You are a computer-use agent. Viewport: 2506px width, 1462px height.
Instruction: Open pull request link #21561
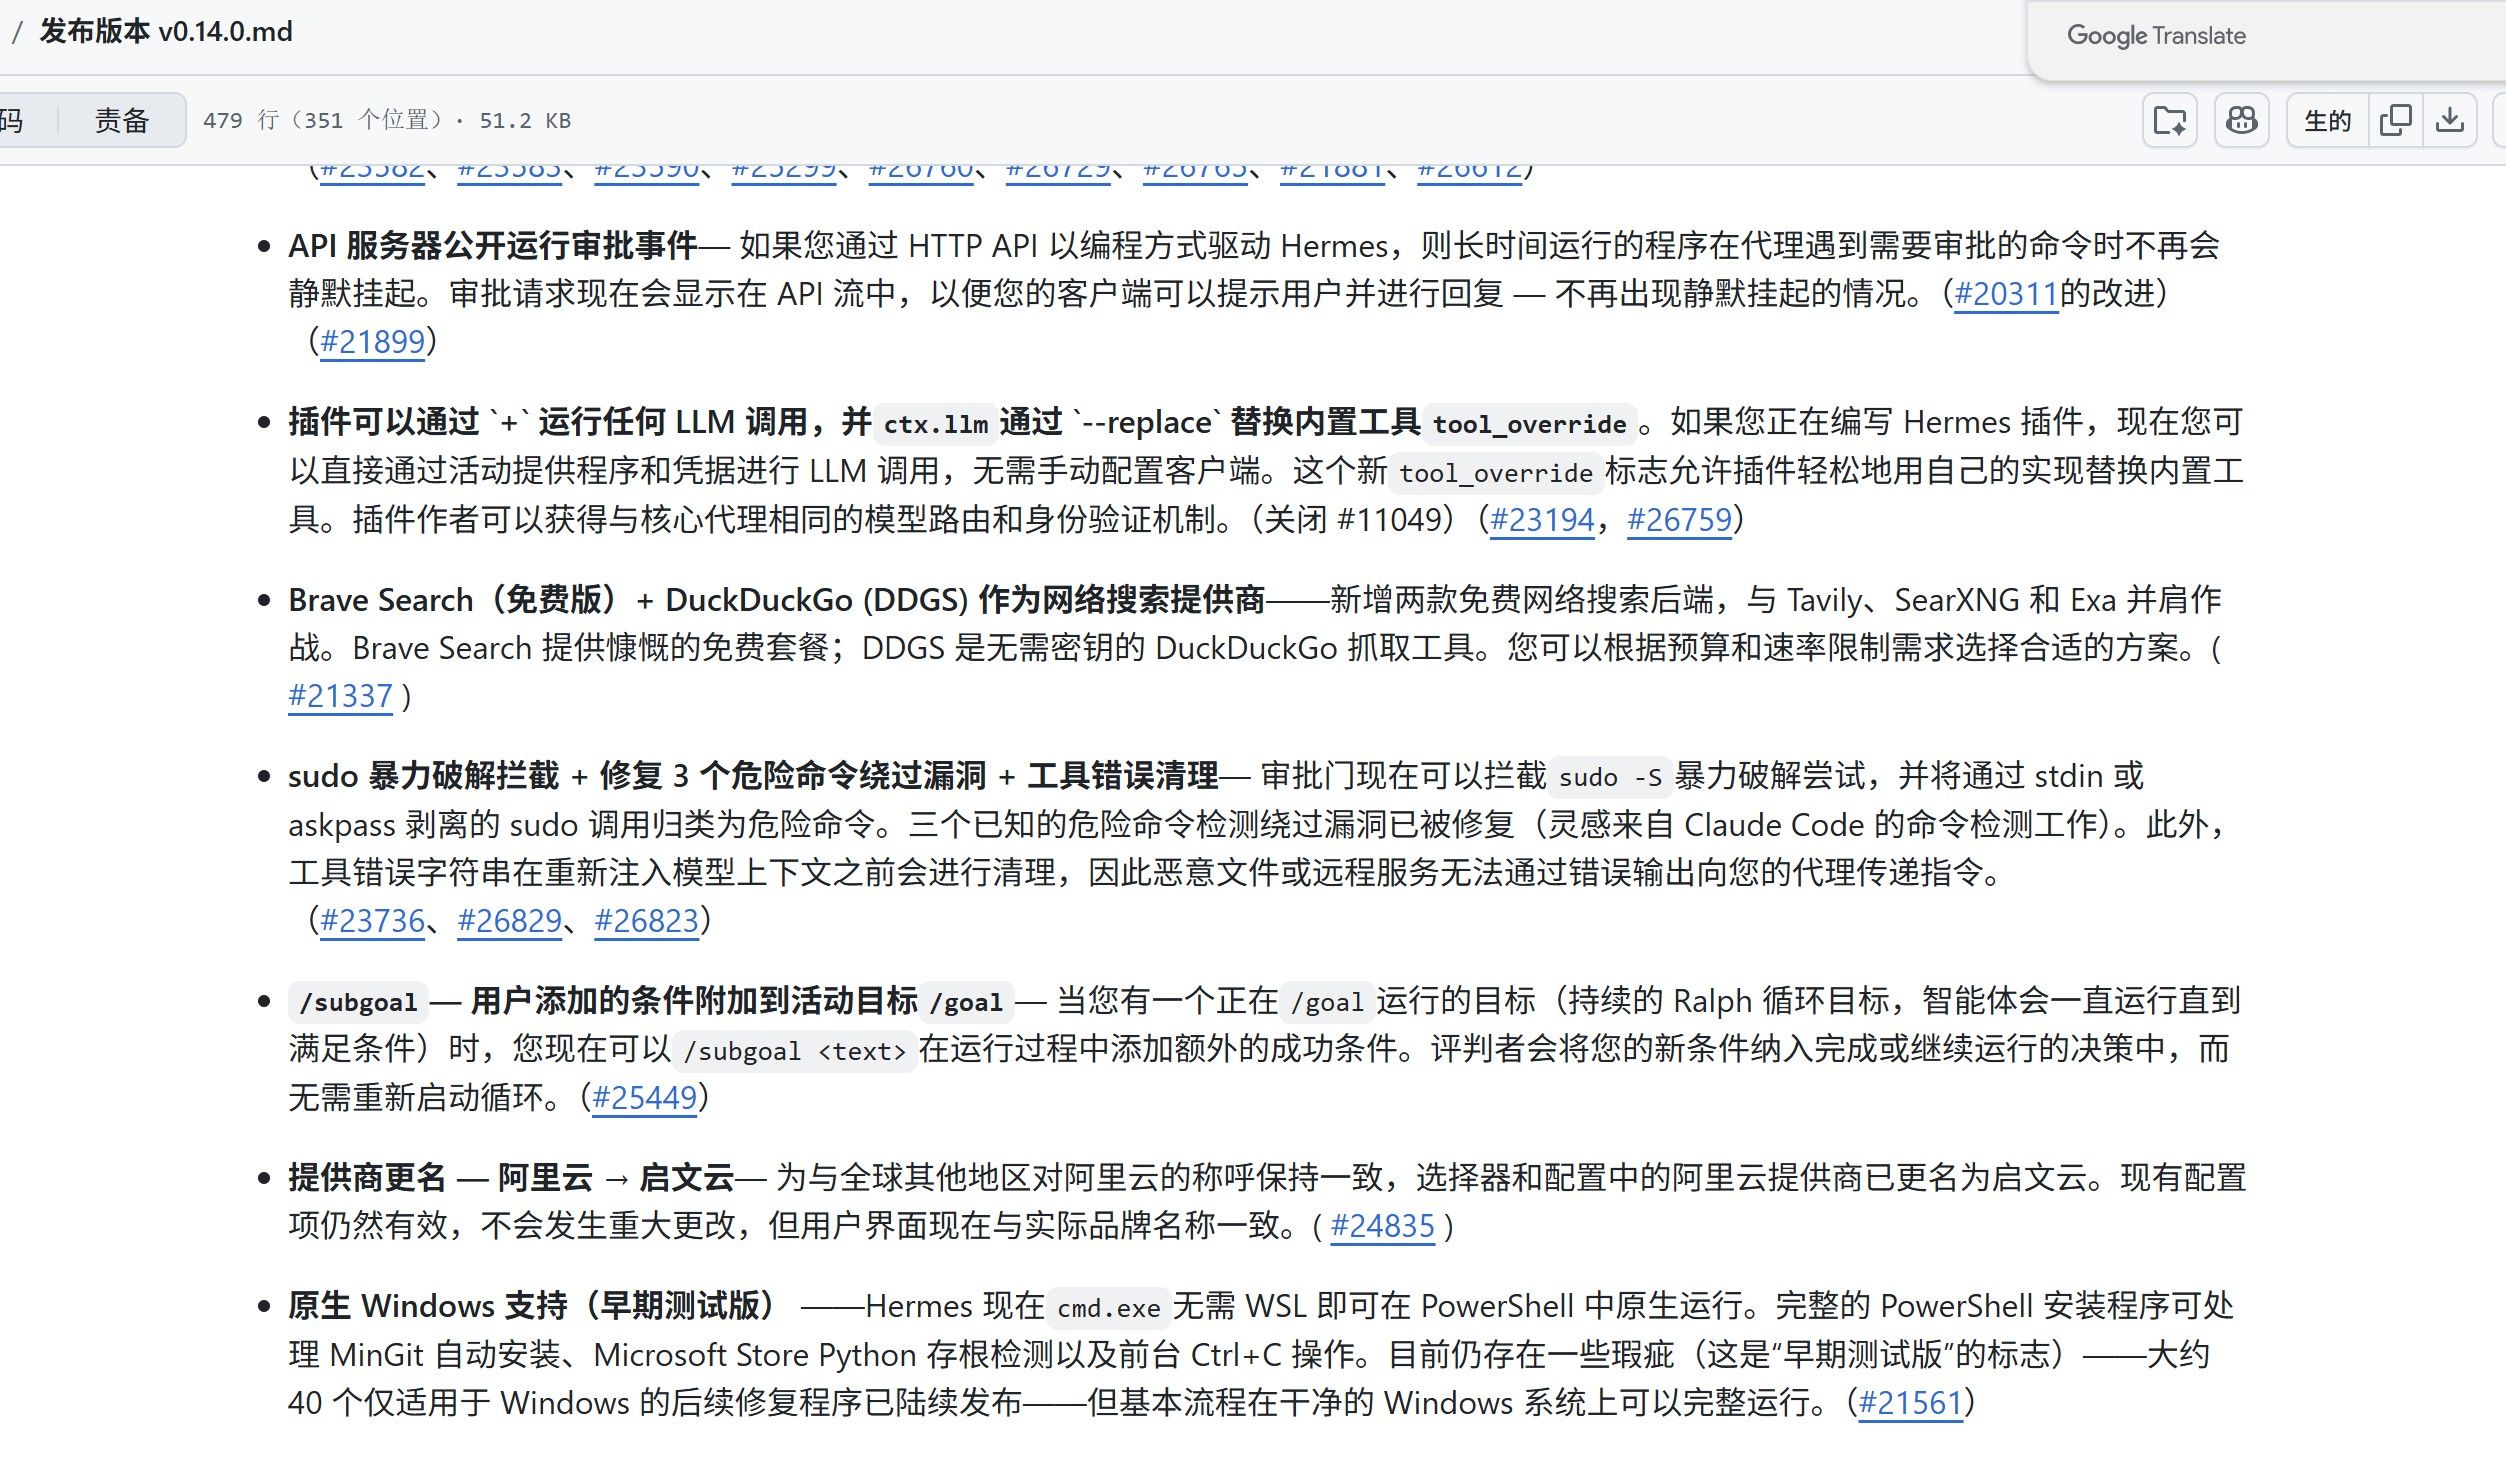point(1911,1403)
